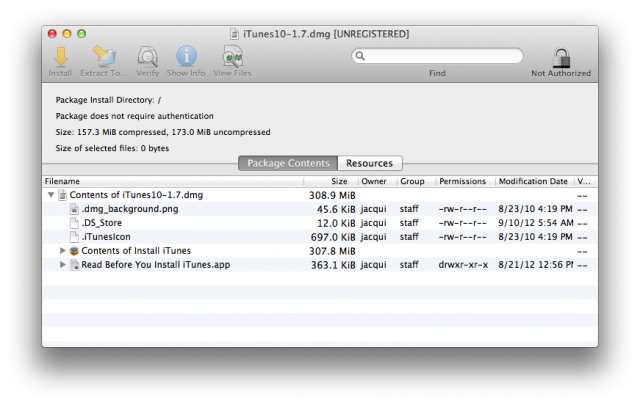Click the 363.1 KiB size value
This screenshot has width=640, height=405.
pyautogui.click(x=333, y=265)
